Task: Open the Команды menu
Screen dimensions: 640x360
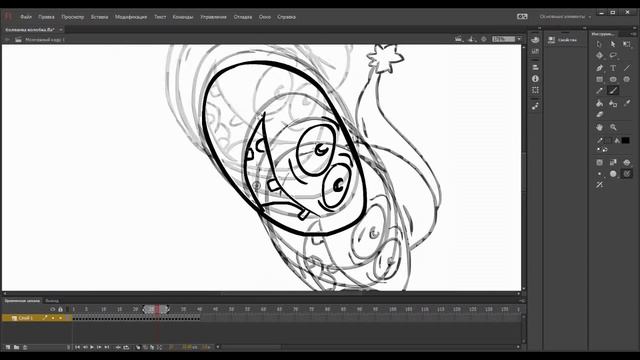Action: 182,17
